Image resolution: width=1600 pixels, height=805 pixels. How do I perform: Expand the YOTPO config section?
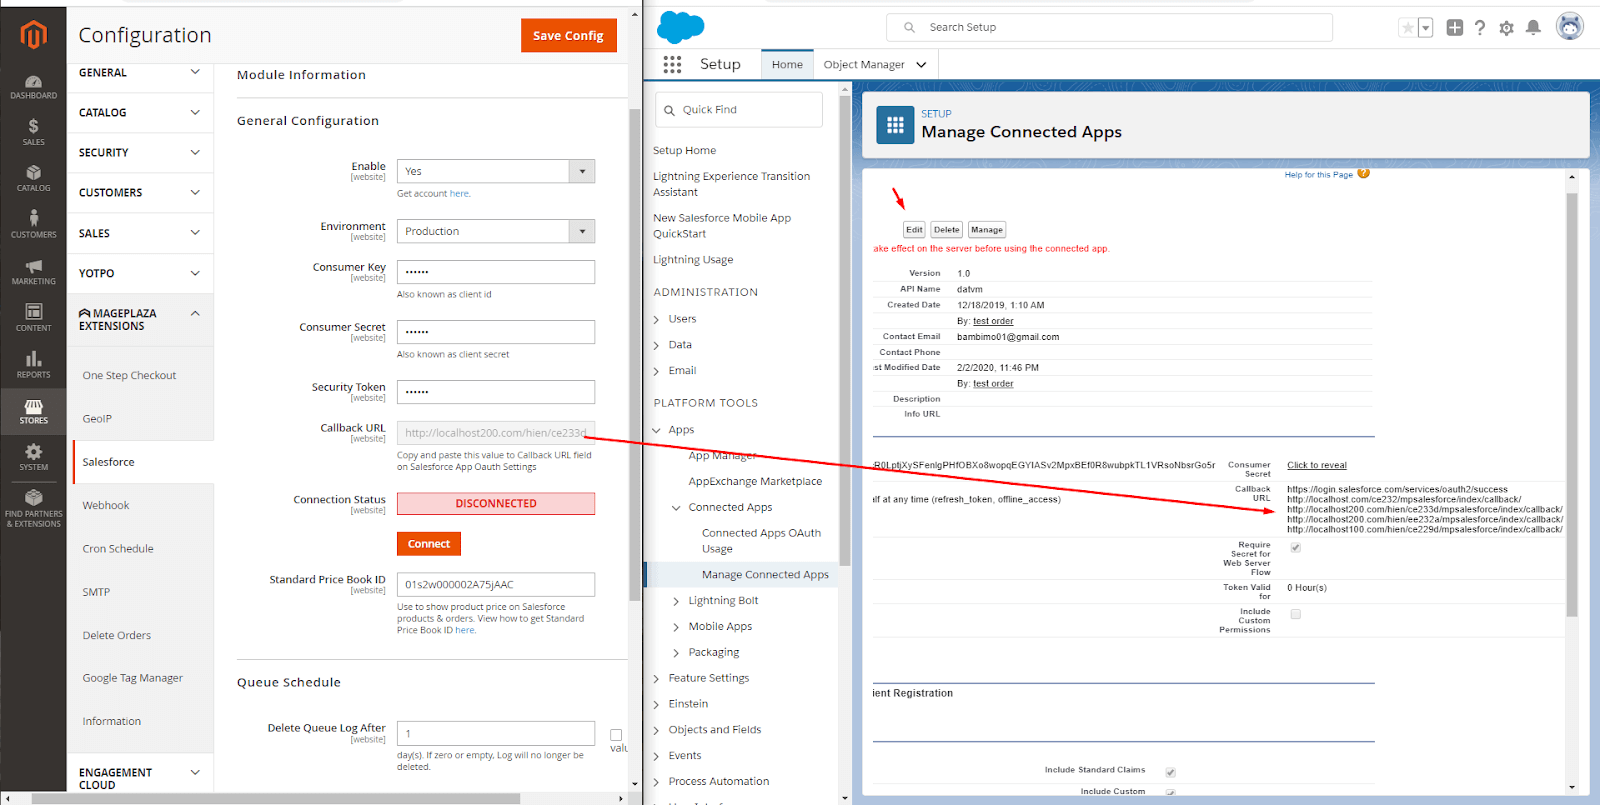140,273
